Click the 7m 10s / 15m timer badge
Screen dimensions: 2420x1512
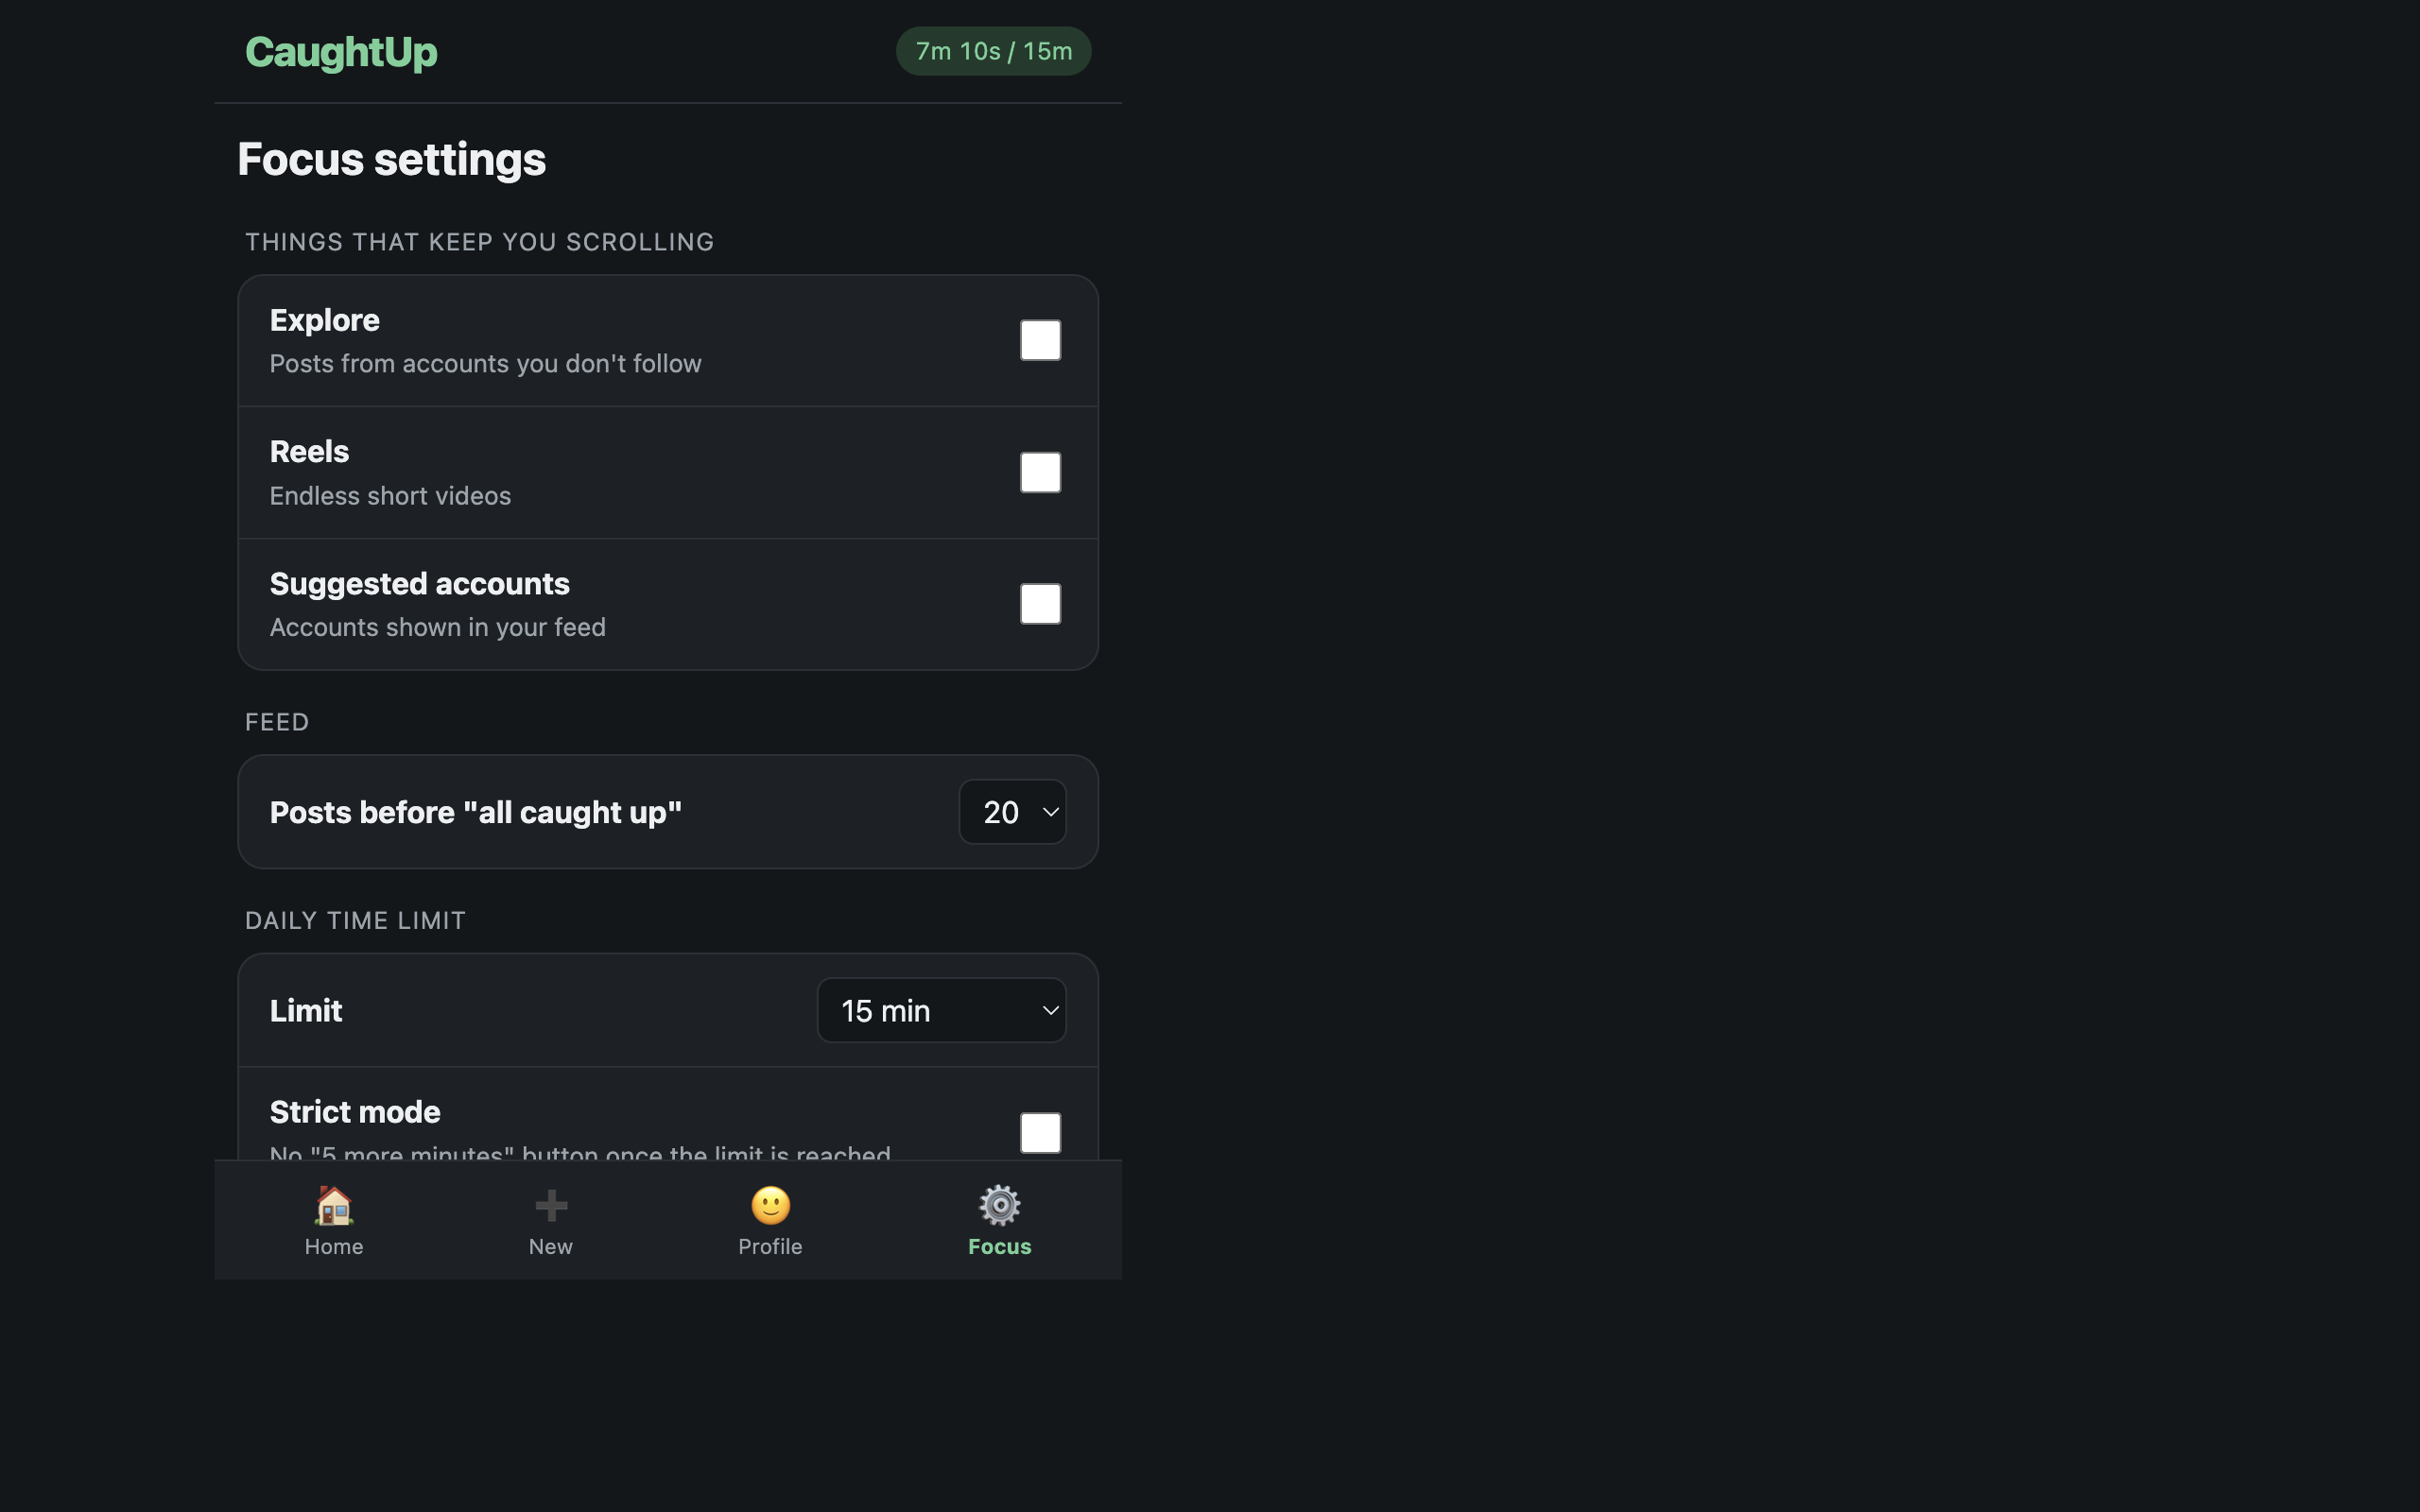click(993, 51)
